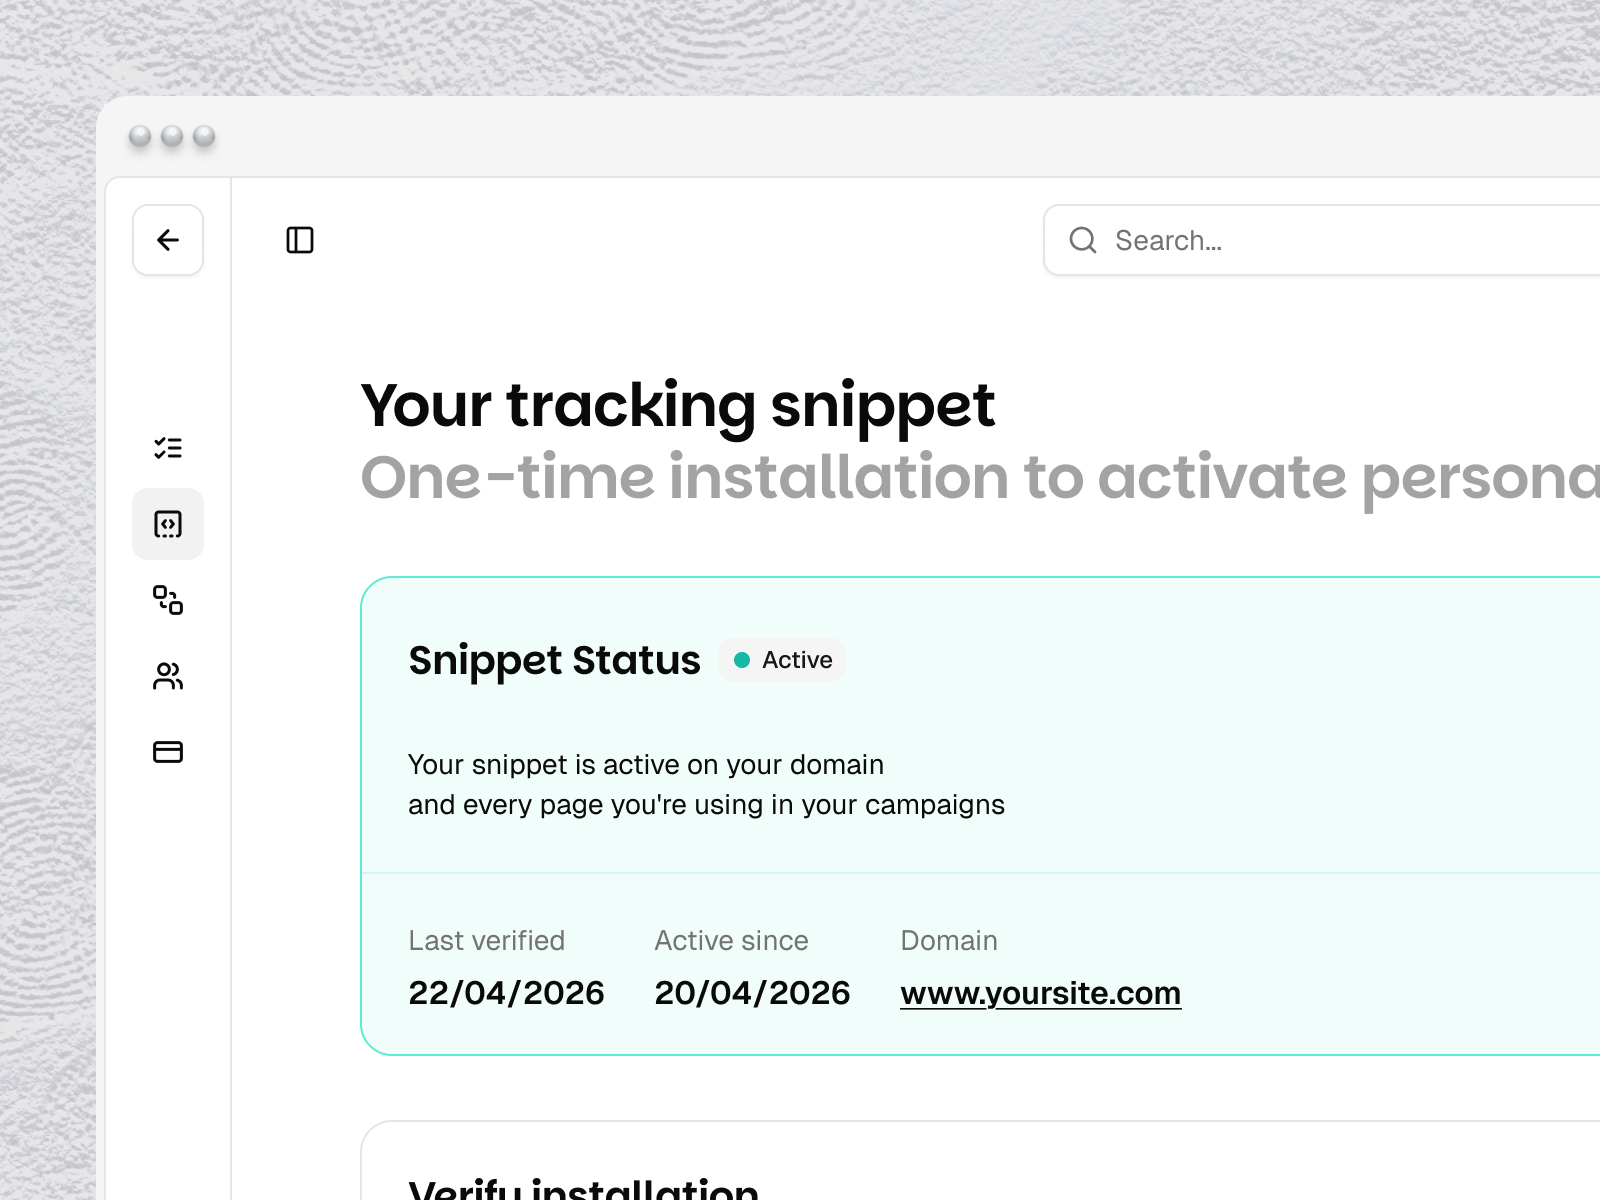The width and height of the screenshot is (1600, 1200).
Task: Open the www.yoursite.com domain link
Action: (x=1040, y=993)
